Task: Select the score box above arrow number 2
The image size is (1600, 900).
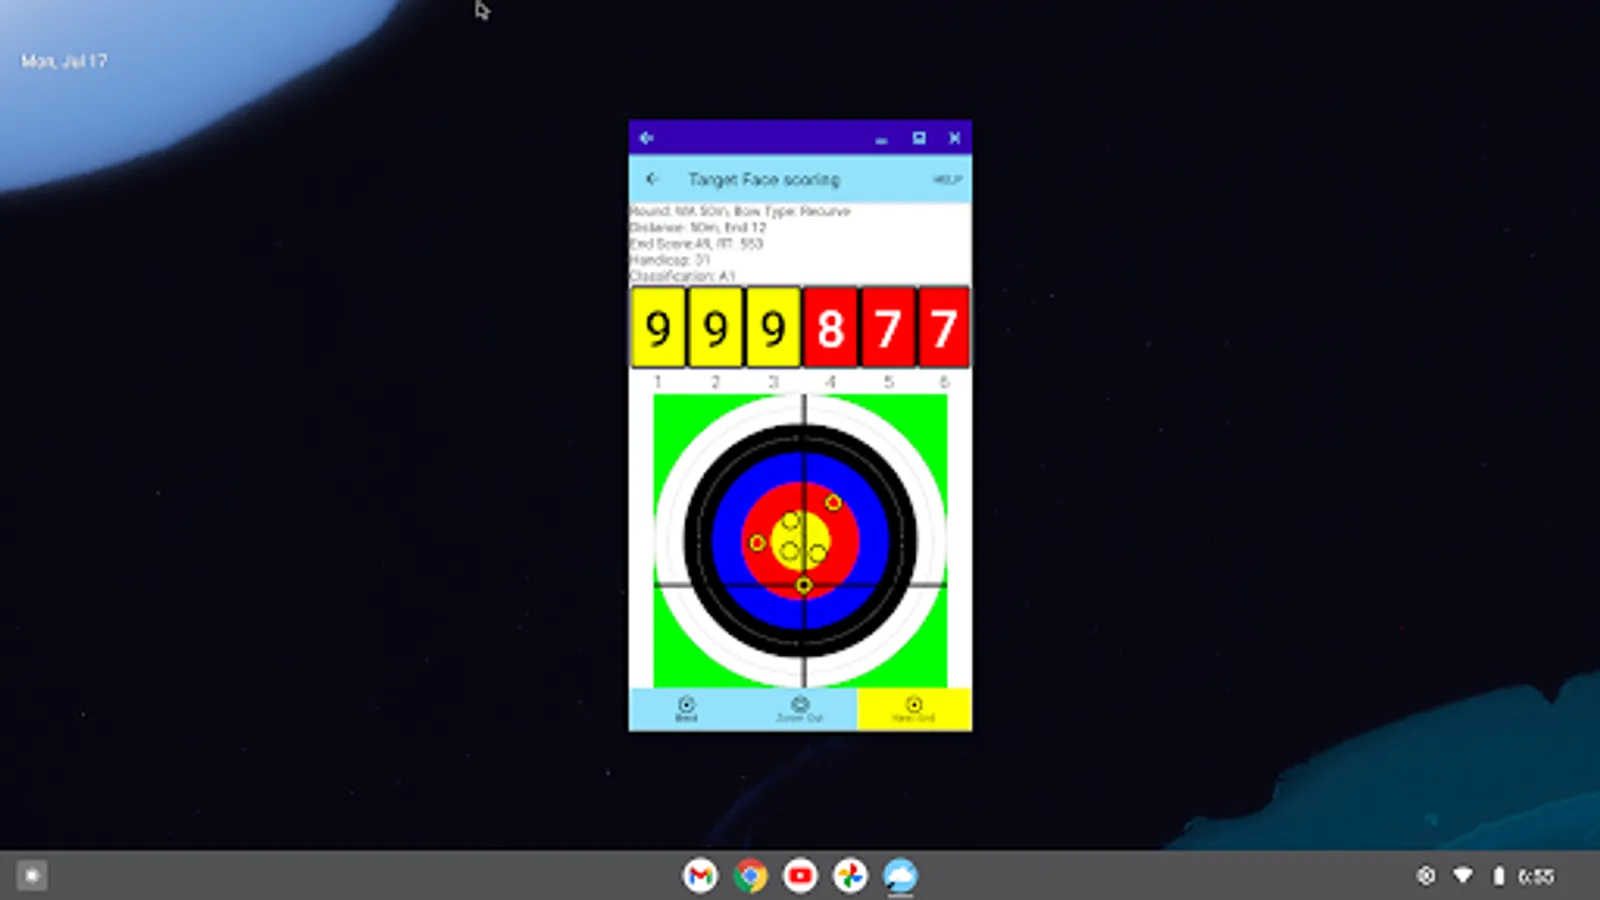Action: pos(715,328)
